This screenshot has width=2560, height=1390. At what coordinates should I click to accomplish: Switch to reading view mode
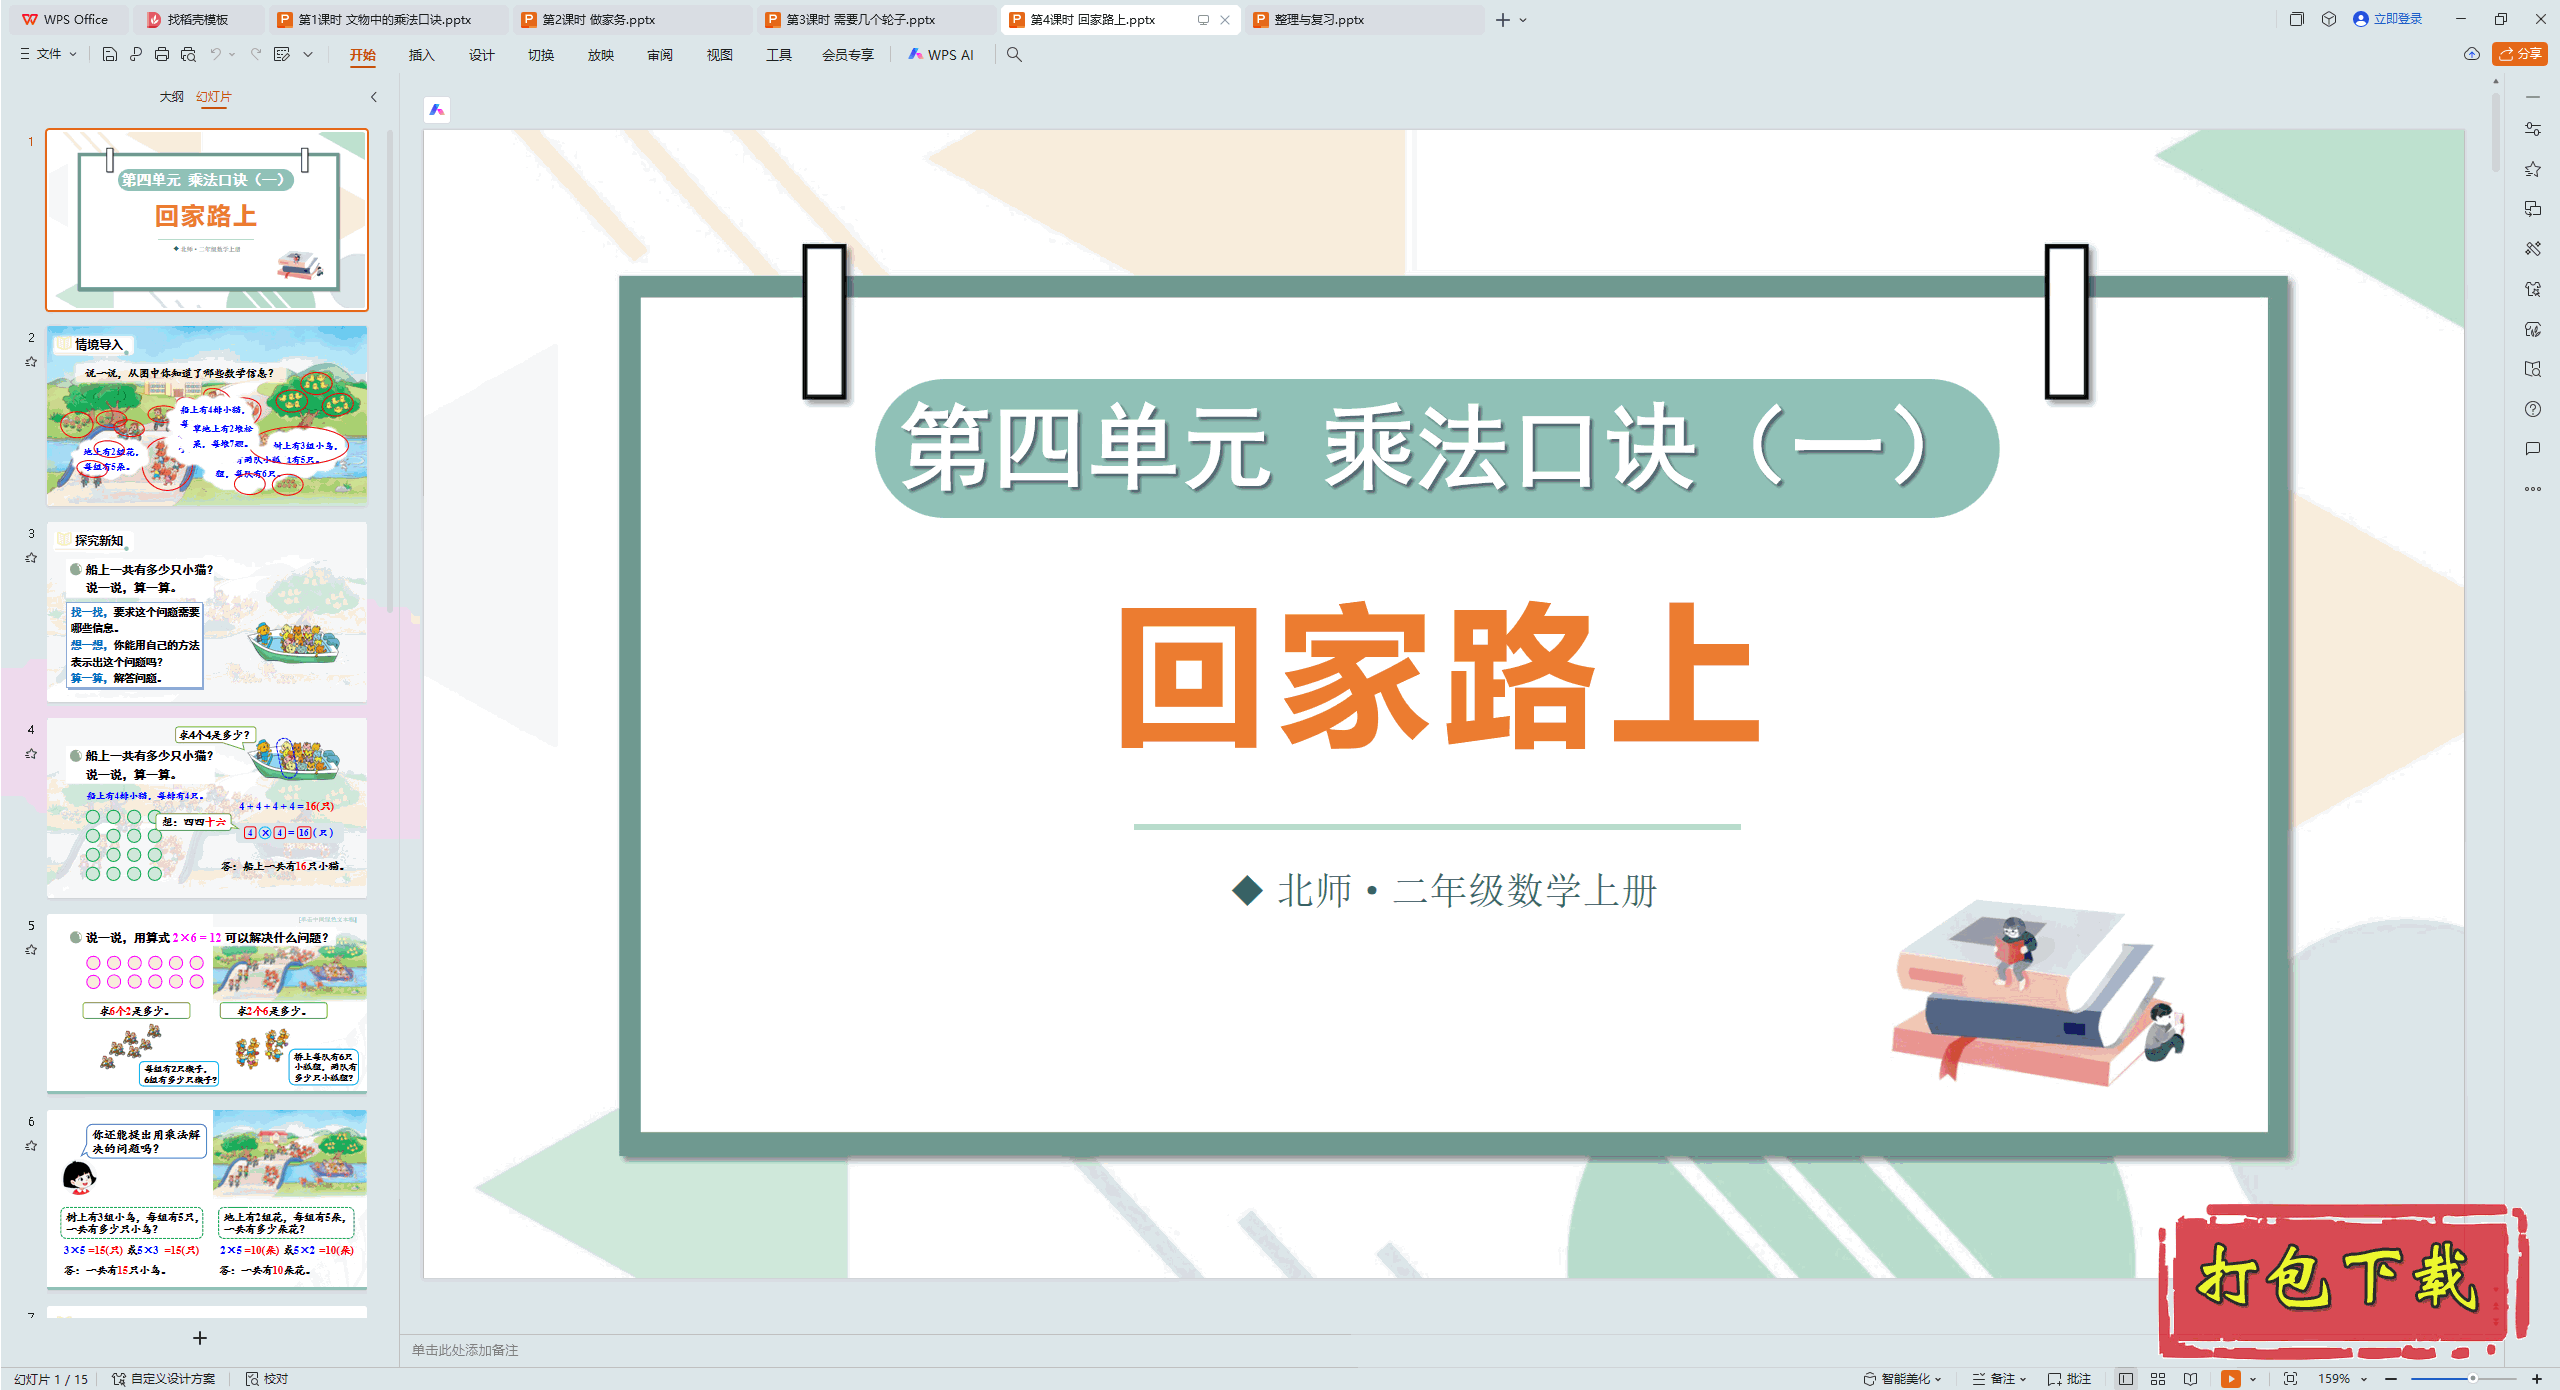(x=2191, y=1378)
